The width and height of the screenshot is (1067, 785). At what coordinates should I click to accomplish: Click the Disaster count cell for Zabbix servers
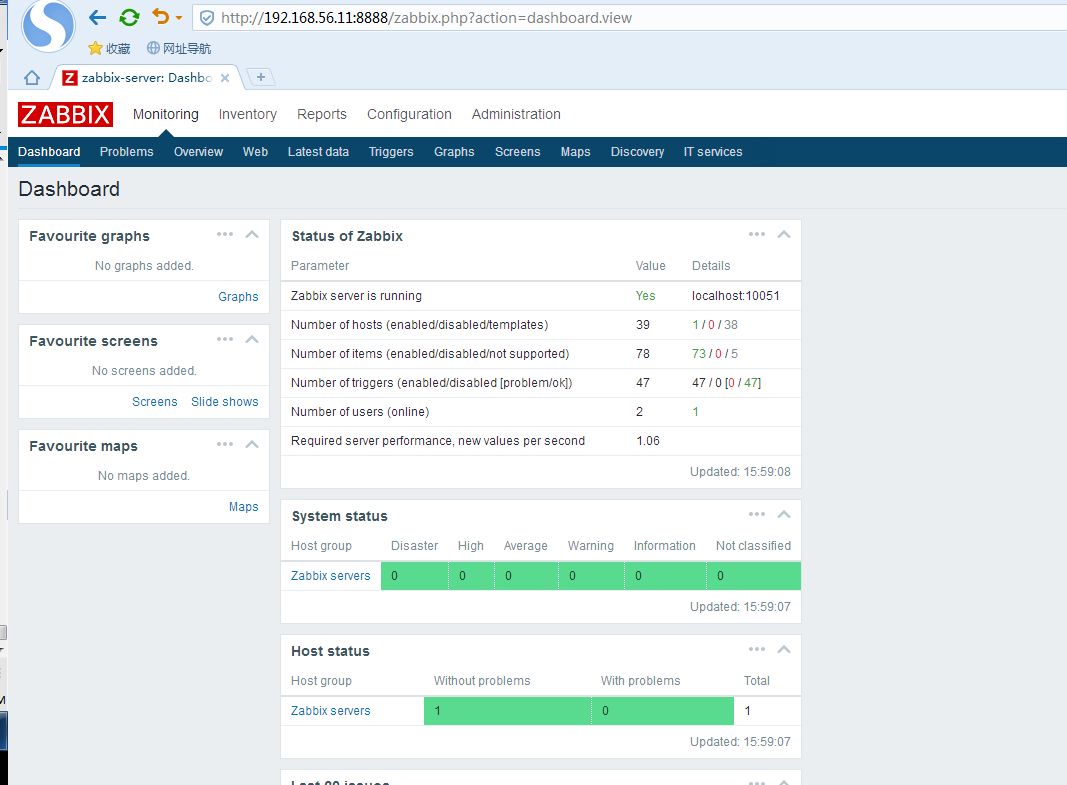pyautogui.click(x=414, y=575)
